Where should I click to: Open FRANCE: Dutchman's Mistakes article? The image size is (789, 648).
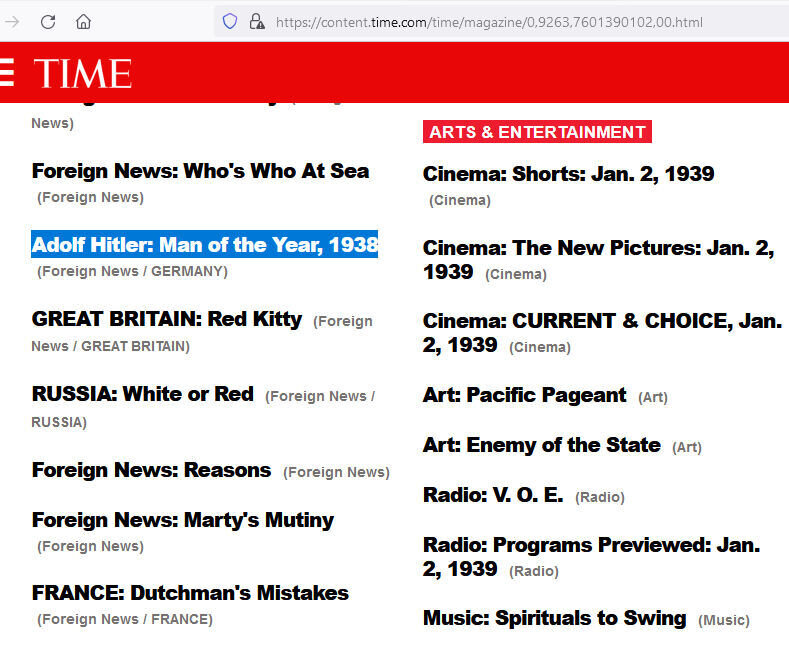pyautogui.click(x=190, y=593)
